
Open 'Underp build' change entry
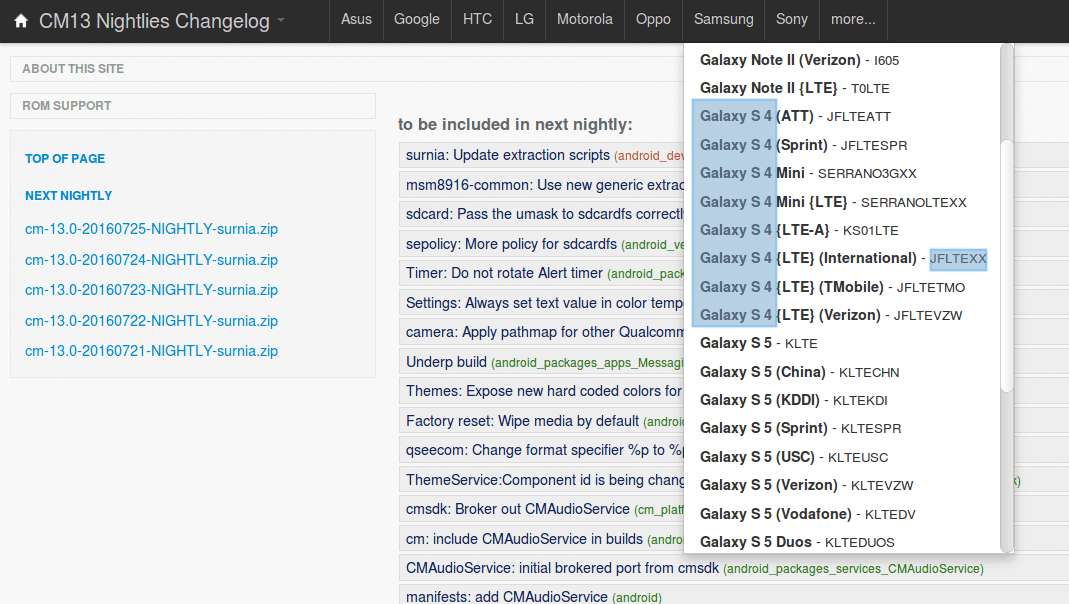446,362
